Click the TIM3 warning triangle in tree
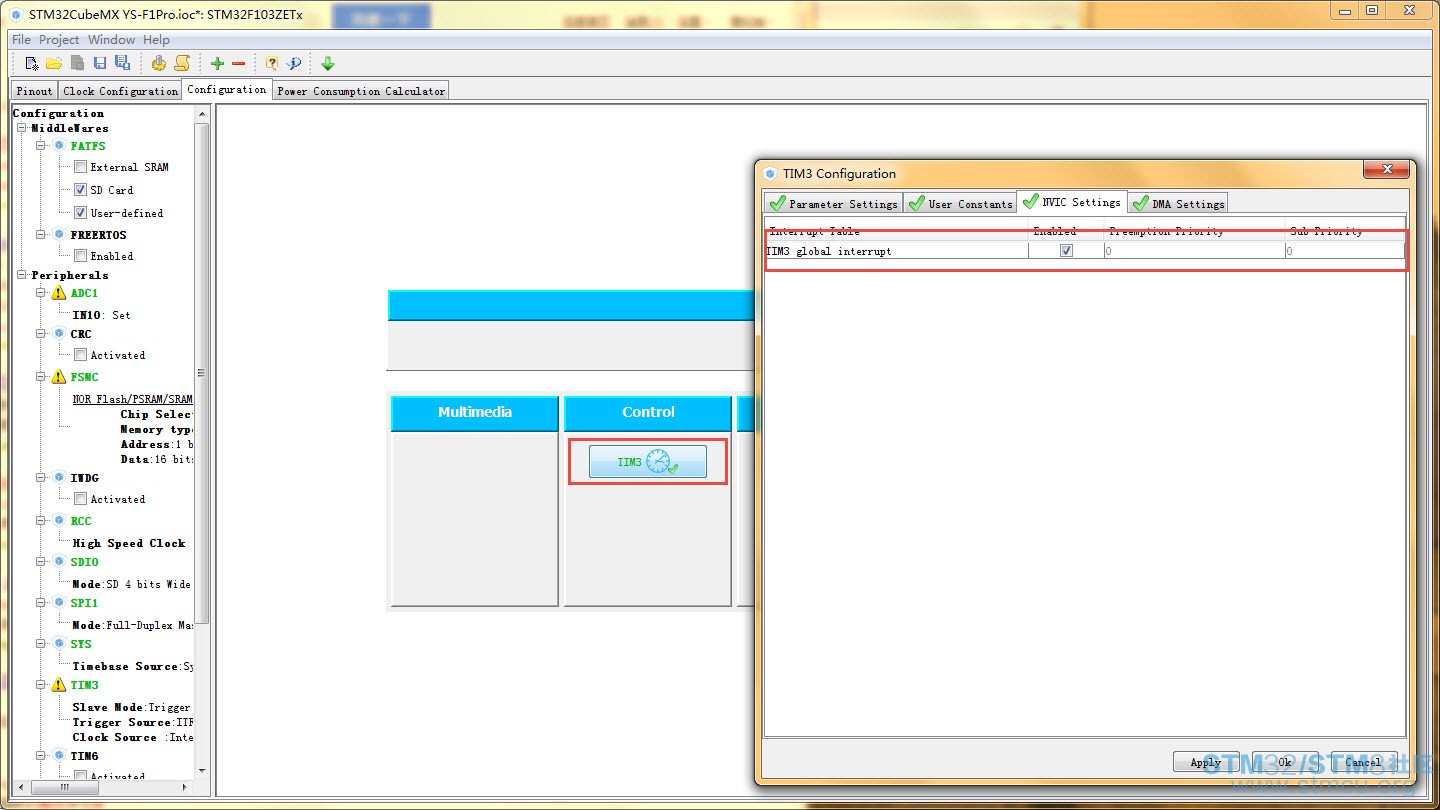 coord(59,685)
